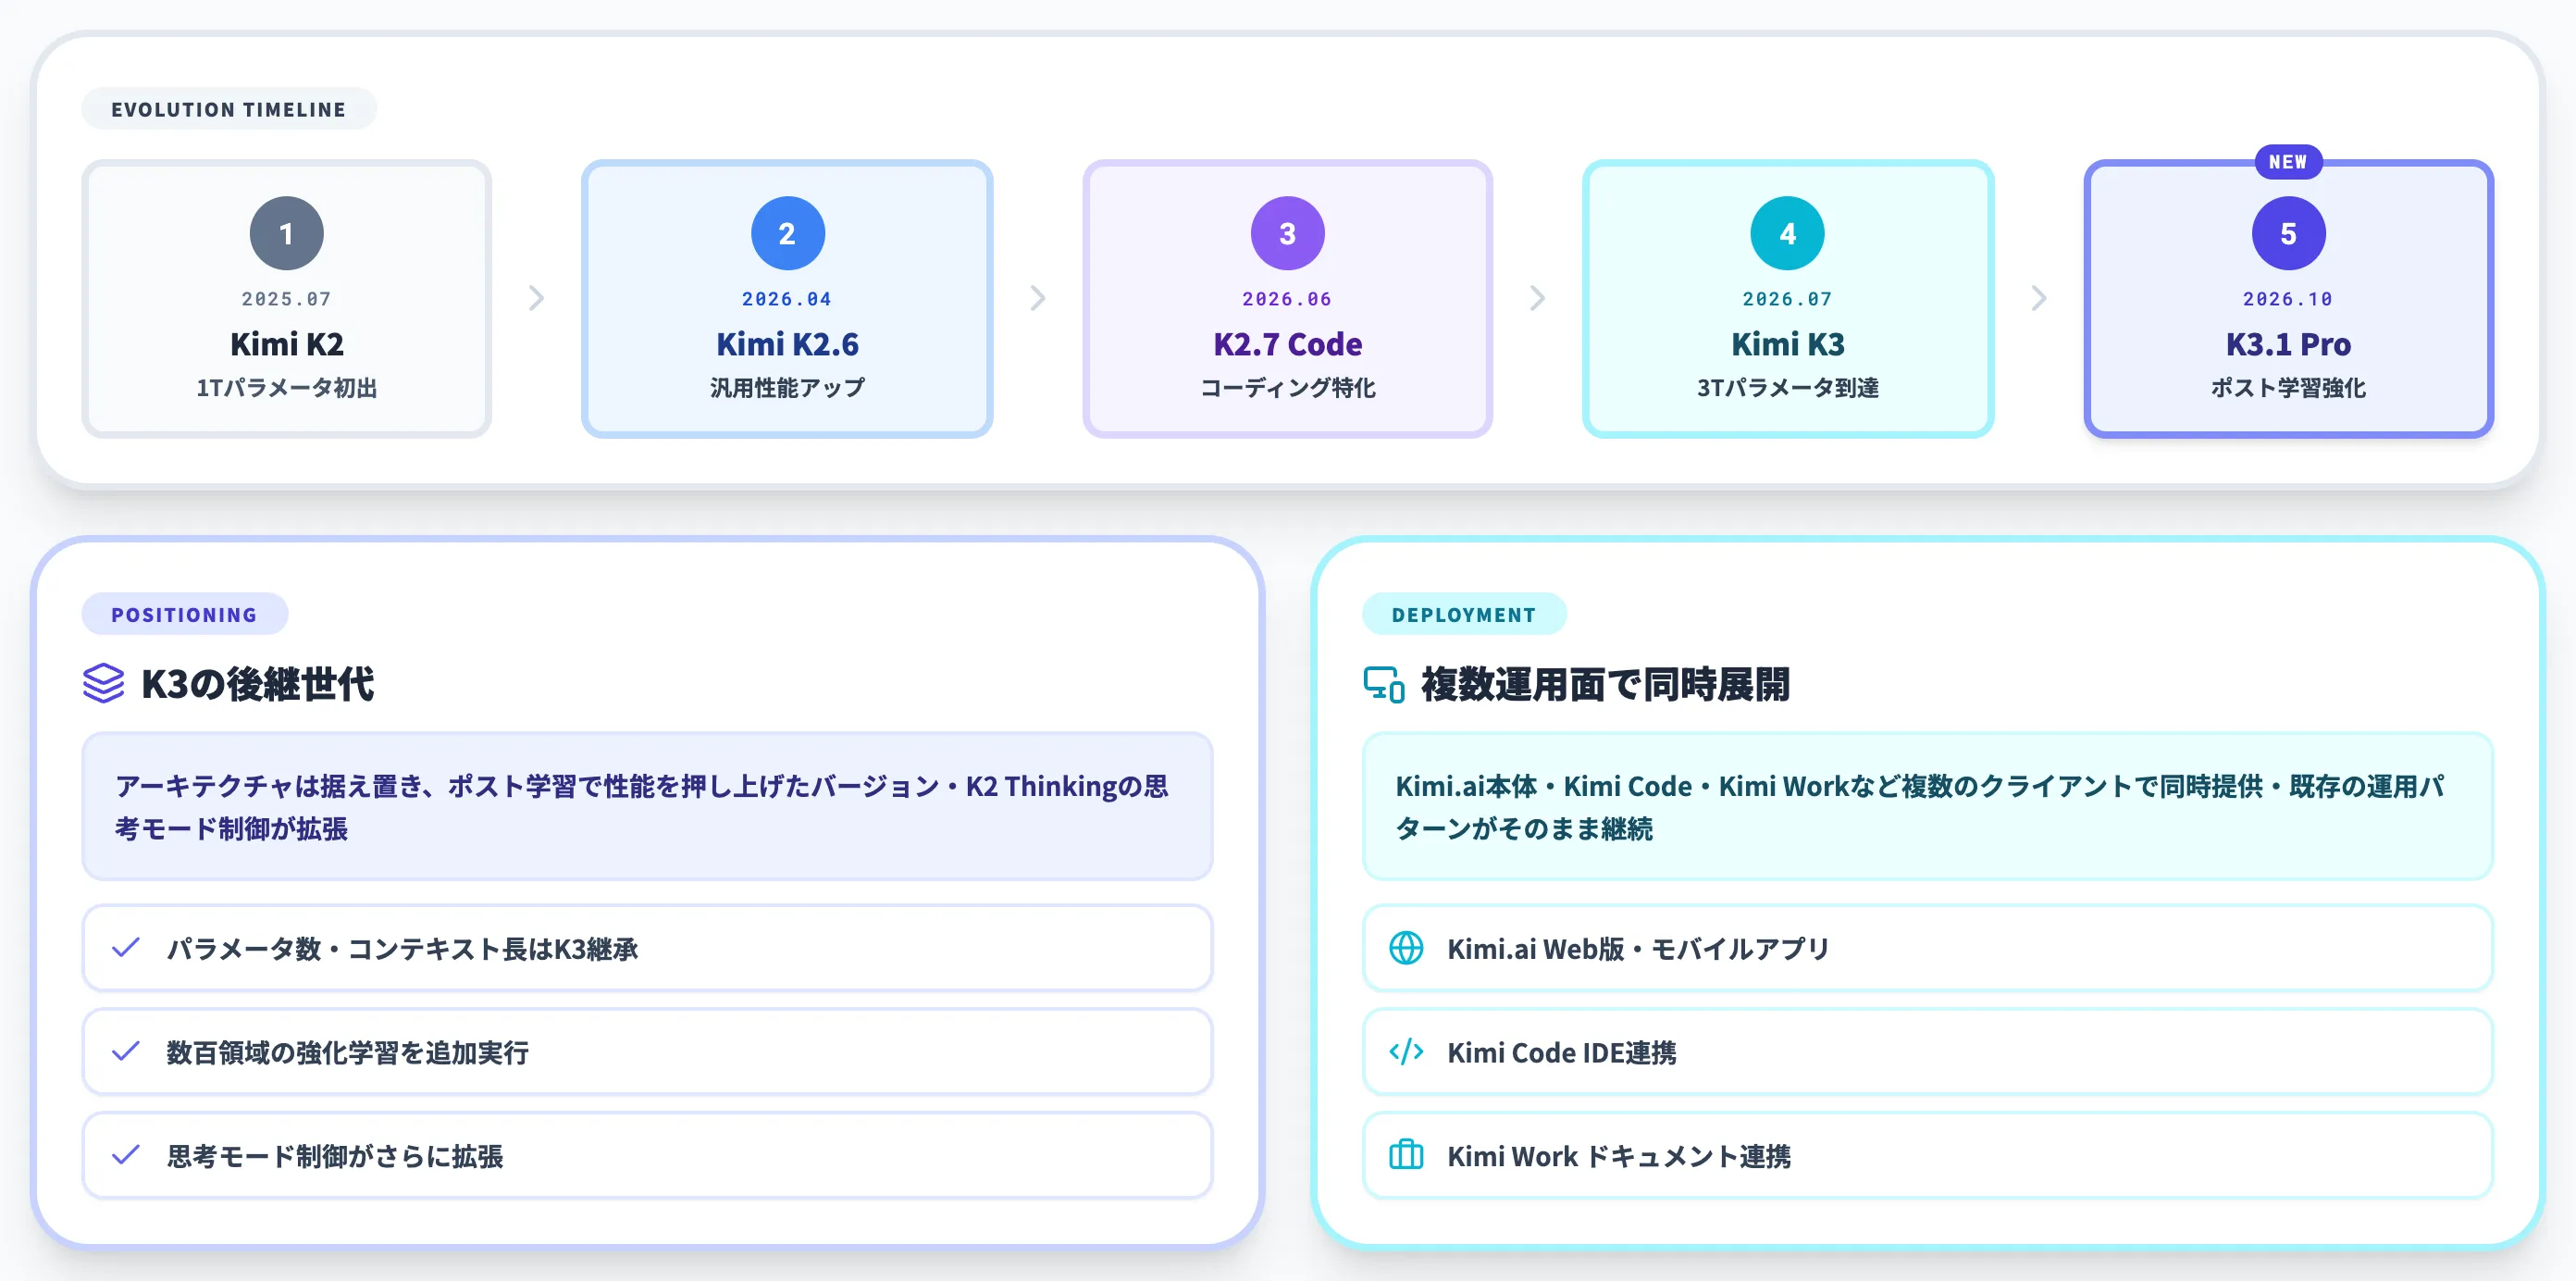Click the date 2026.06 on third card
2576x1281 pixels.
(1288, 299)
